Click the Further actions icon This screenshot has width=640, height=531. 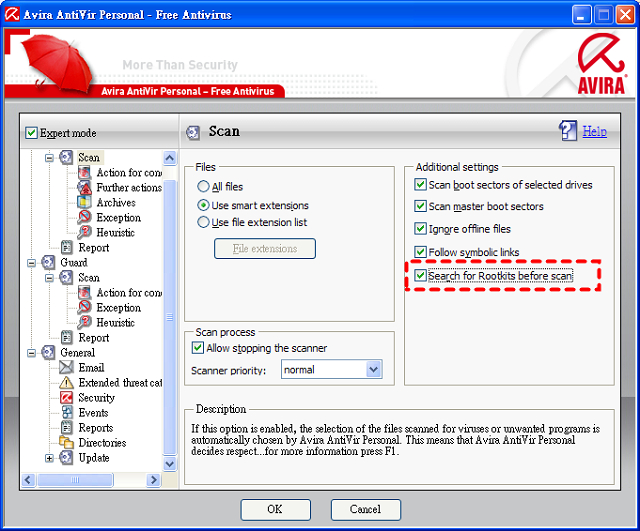(x=84, y=187)
